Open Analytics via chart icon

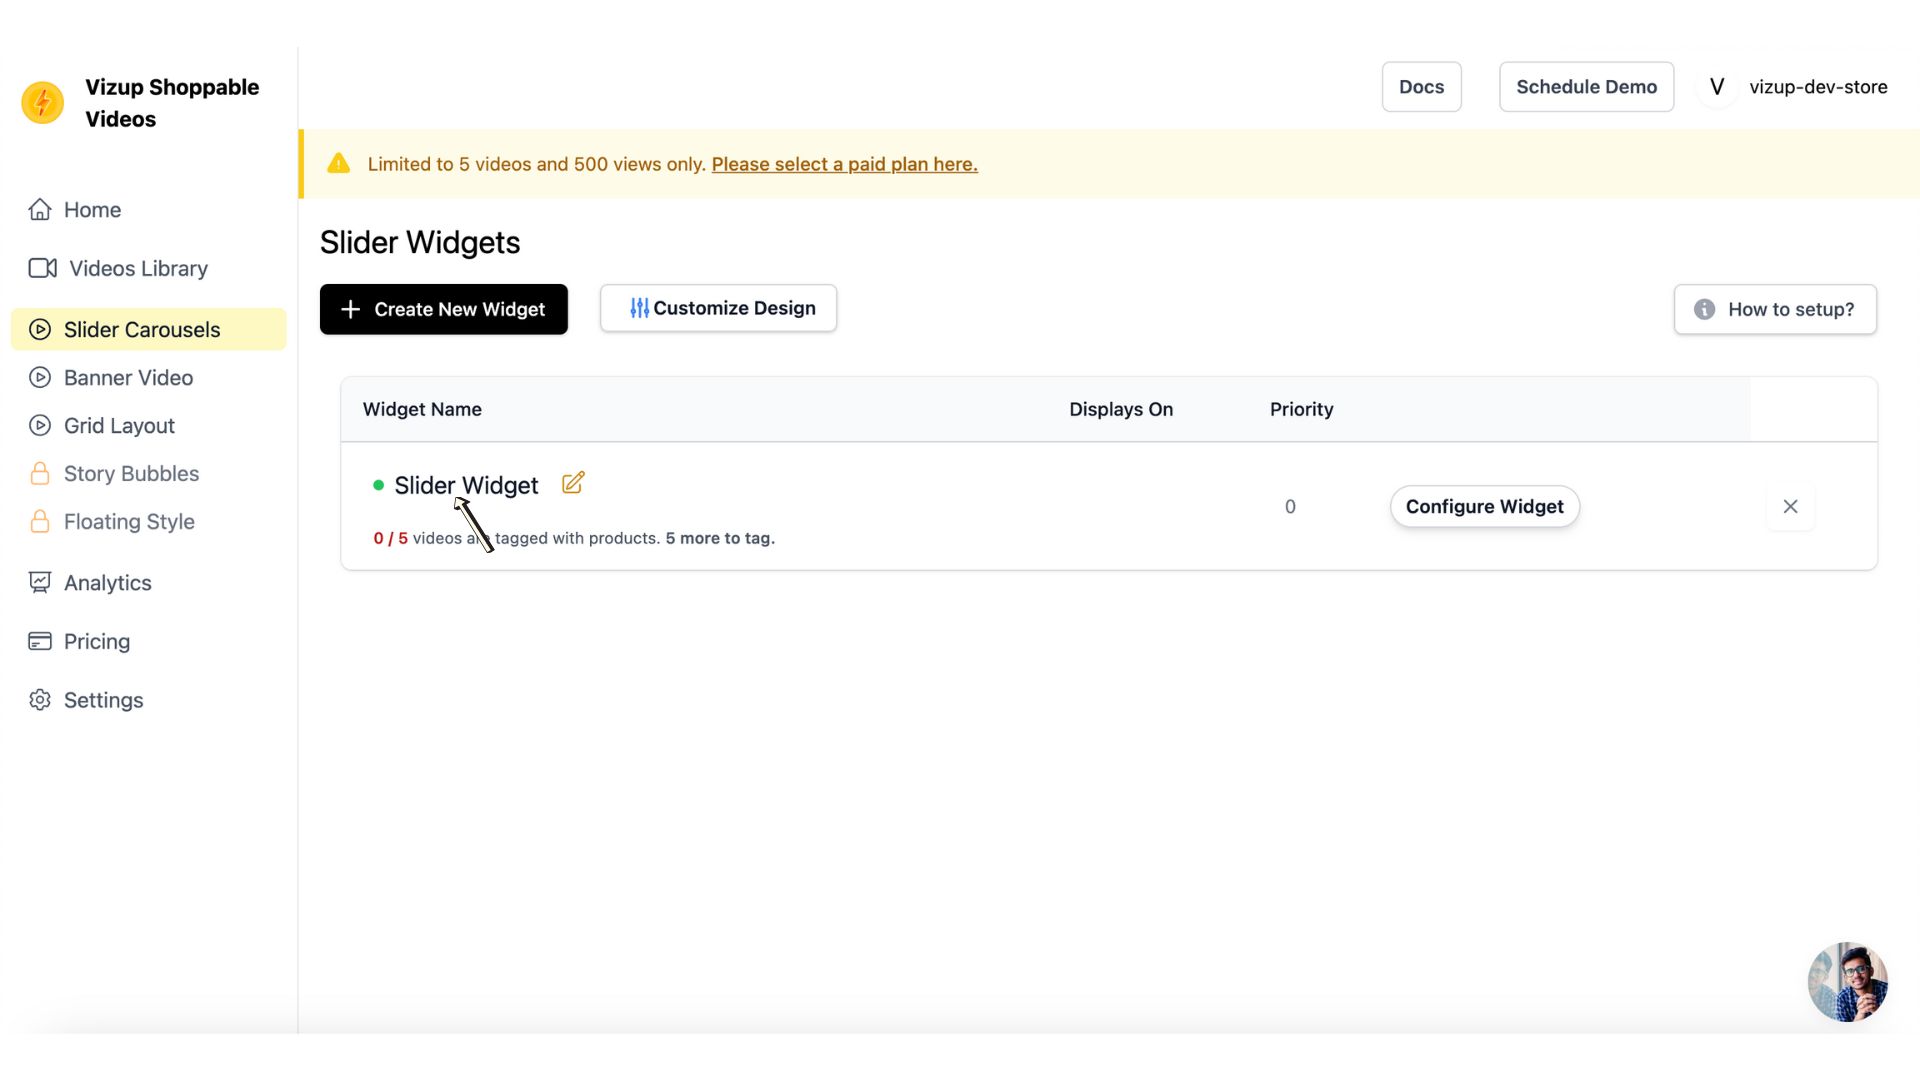[38, 582]
